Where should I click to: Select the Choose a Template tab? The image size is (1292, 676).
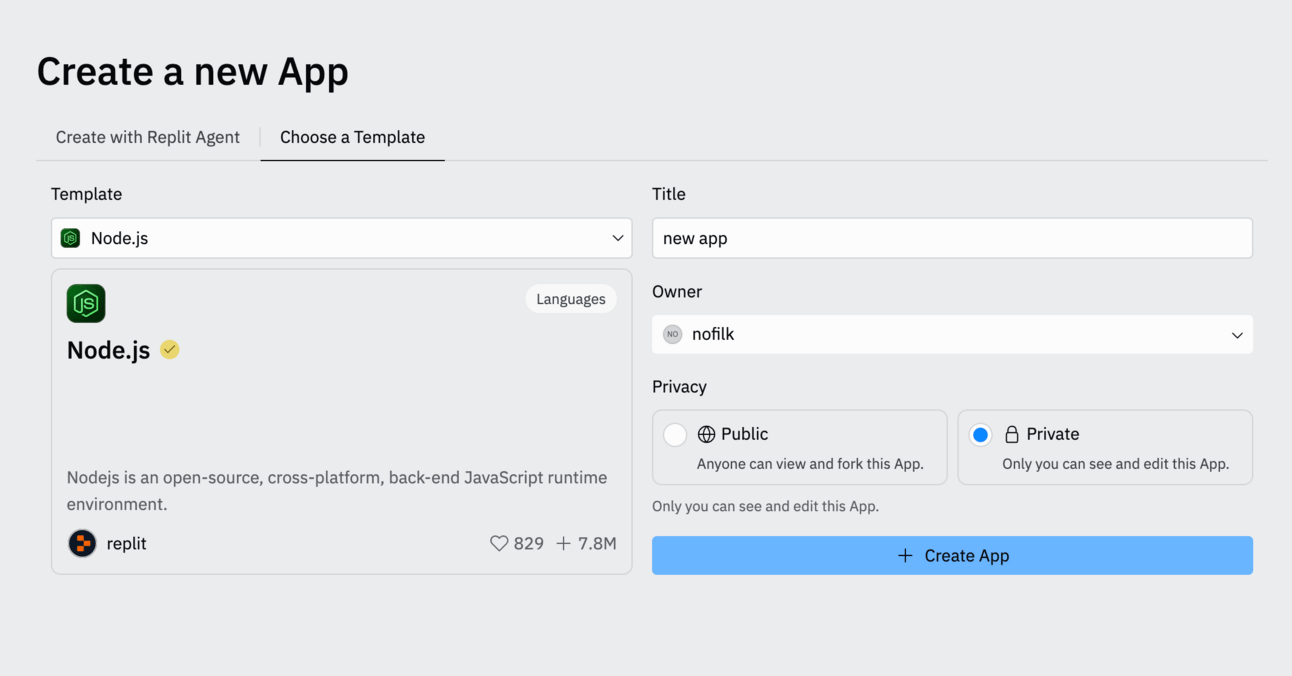pyautogui.click(x=352, y=137)
